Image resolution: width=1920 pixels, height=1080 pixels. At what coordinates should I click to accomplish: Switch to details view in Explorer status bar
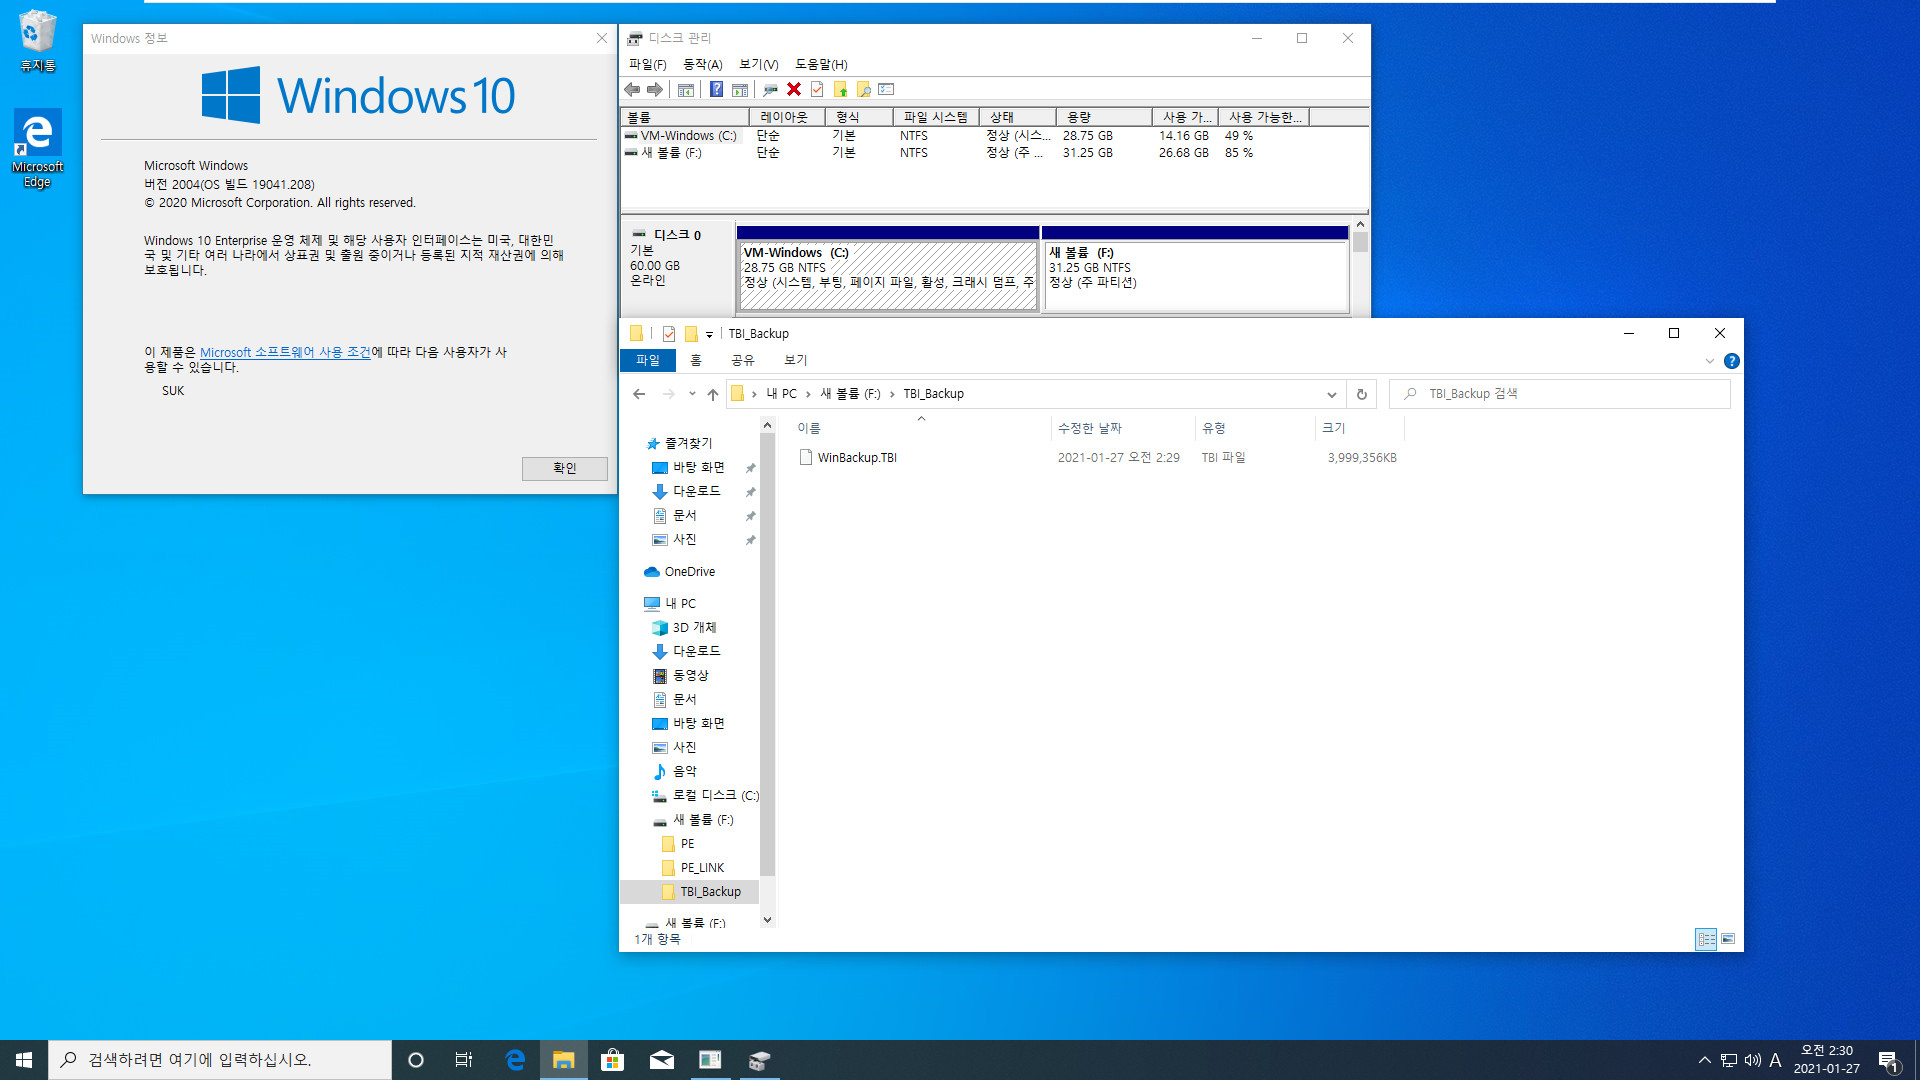coord(1706,939)
